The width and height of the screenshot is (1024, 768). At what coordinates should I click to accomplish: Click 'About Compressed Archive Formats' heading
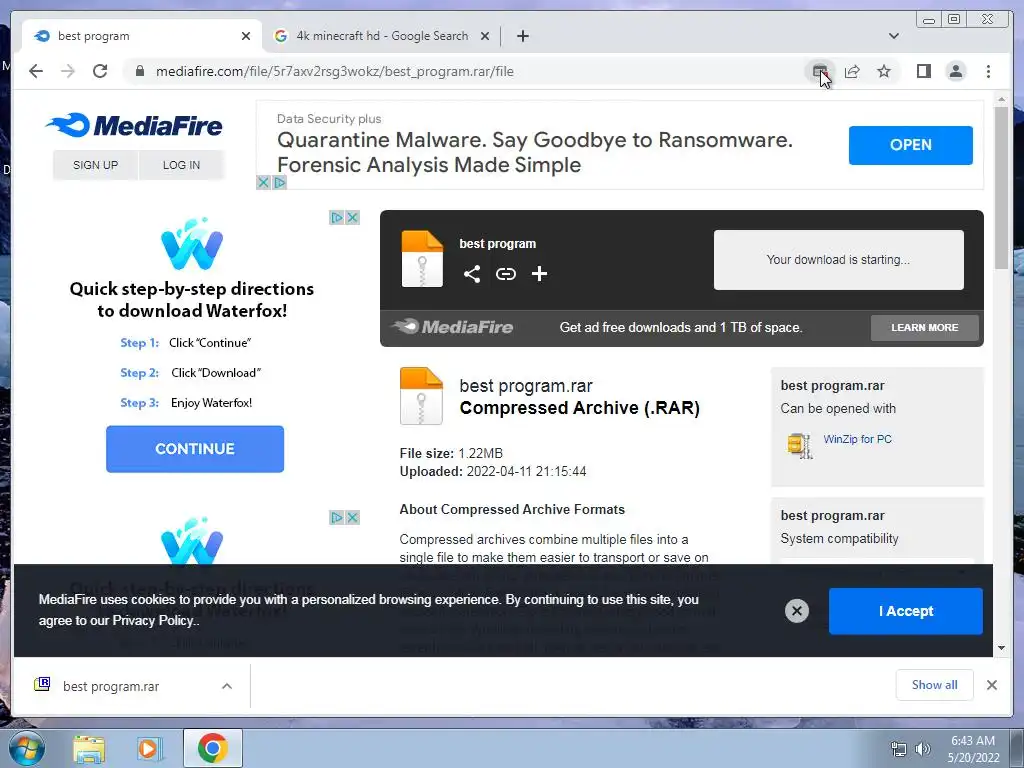512,509
